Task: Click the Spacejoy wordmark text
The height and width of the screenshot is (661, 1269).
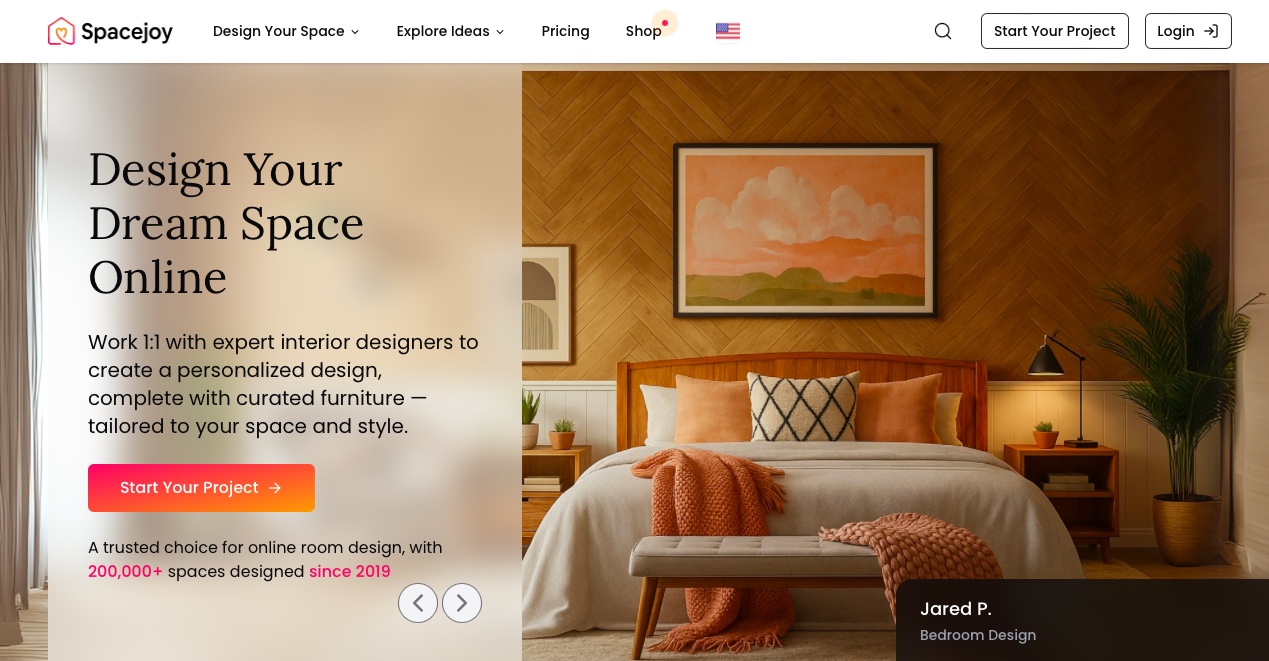Action: pyautogui.click(x=127, y=32)
